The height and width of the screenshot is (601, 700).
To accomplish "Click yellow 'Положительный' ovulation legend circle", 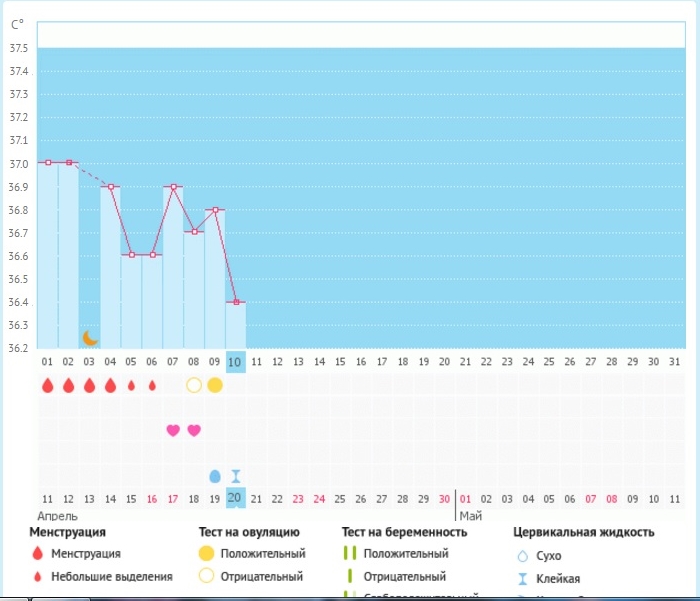I will point(207,553).
